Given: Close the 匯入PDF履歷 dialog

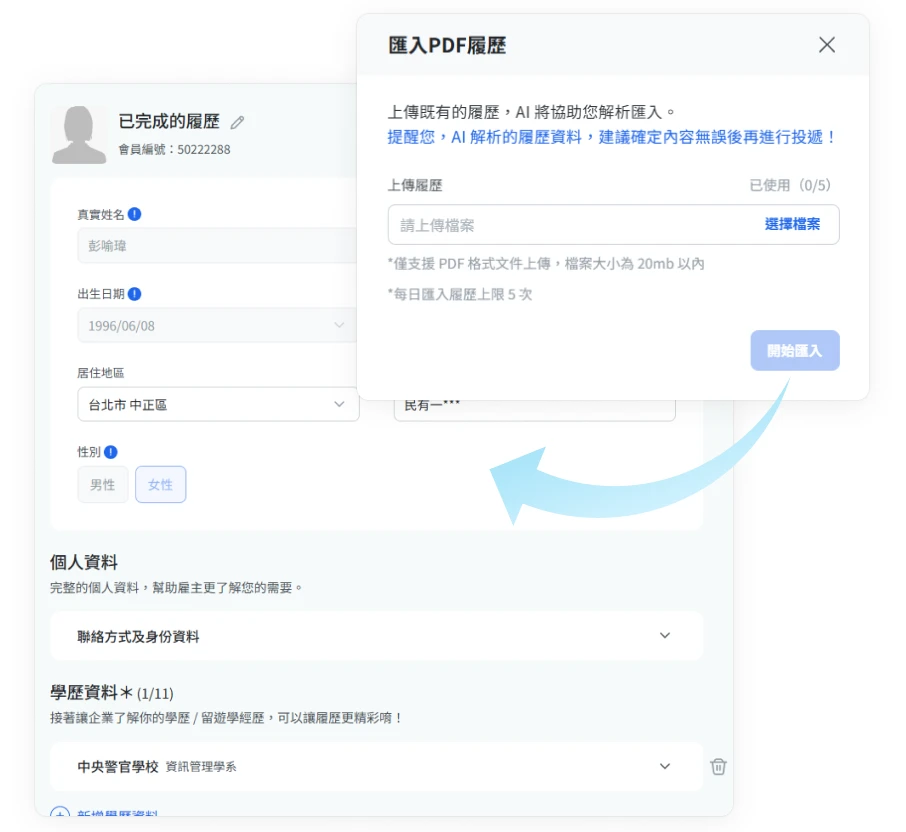Looking at the screenshot, I should [x=827, y=44].
